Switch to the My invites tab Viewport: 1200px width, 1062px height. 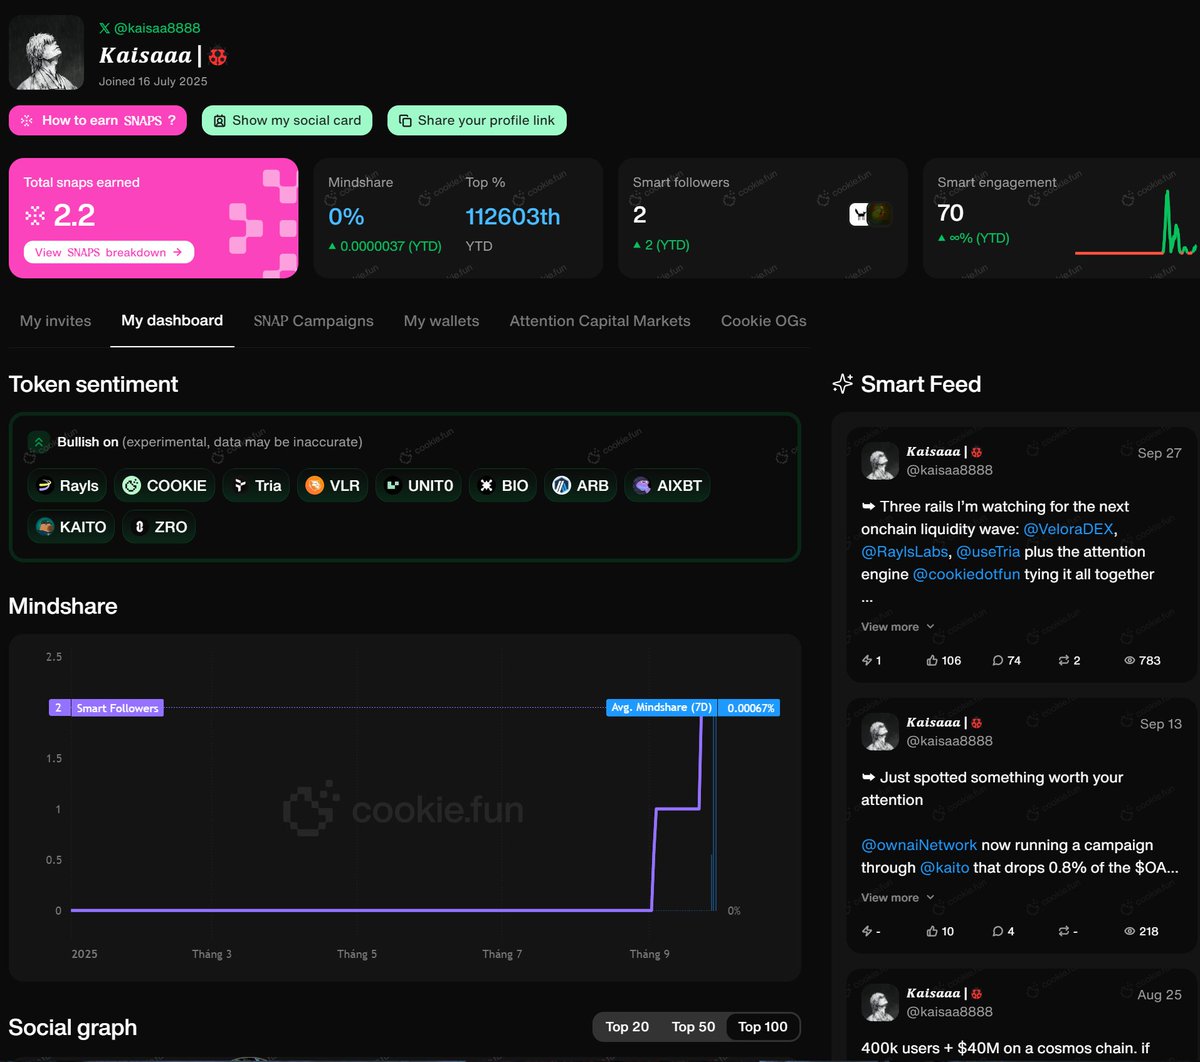point(56,321)
